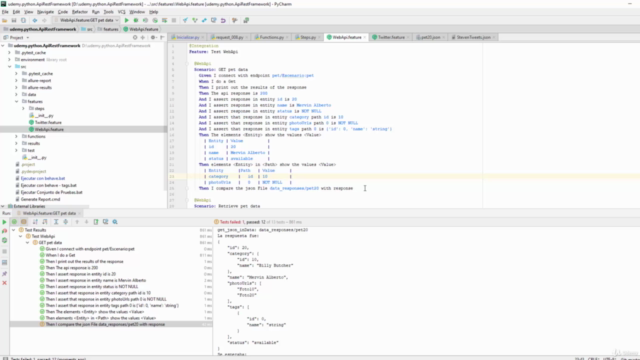Switch to the Steps.py editor tab
This screenshot has height=360, width=640.
click(308, 37)
